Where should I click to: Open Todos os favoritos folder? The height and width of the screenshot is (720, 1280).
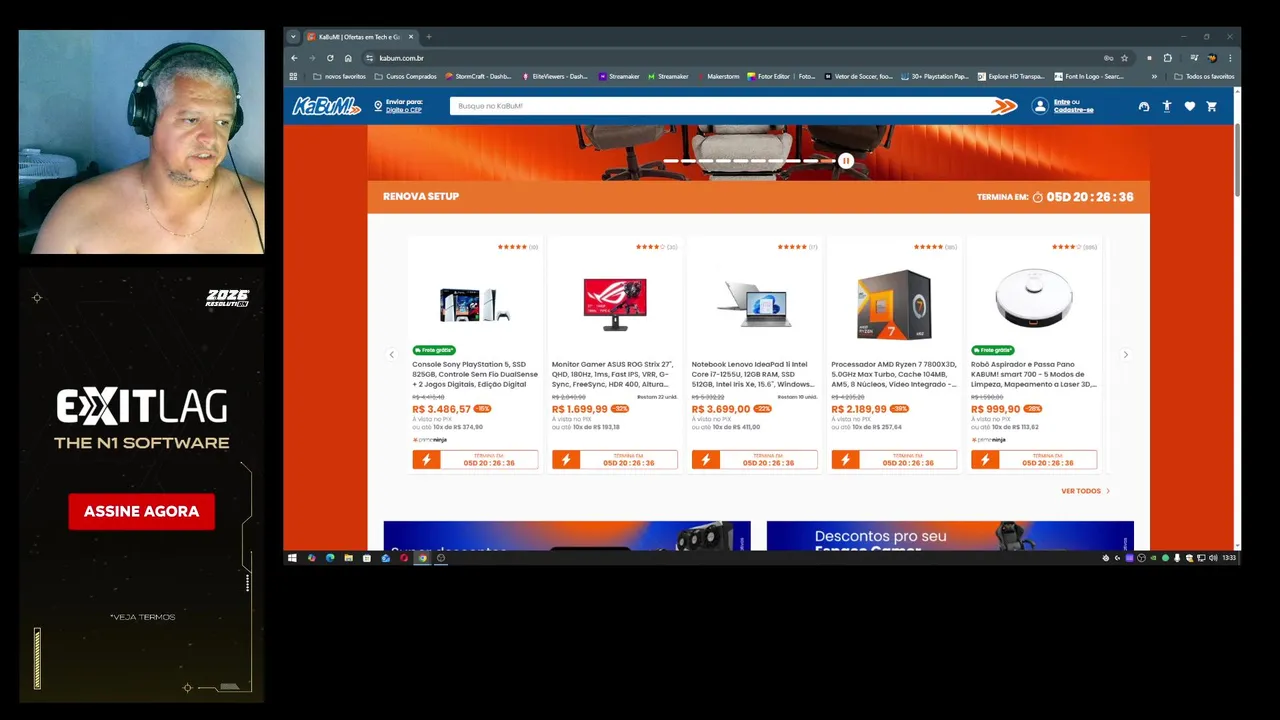1204,76
